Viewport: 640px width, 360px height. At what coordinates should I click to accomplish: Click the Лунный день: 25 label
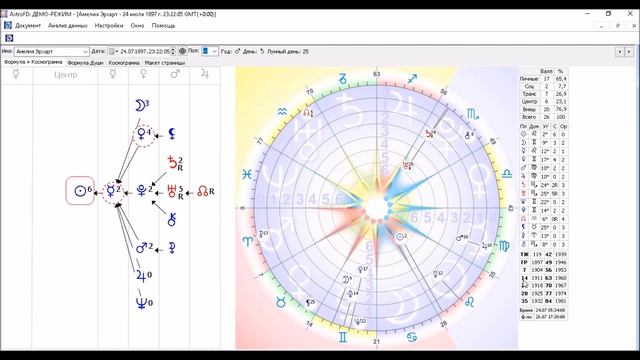point(288,52)
